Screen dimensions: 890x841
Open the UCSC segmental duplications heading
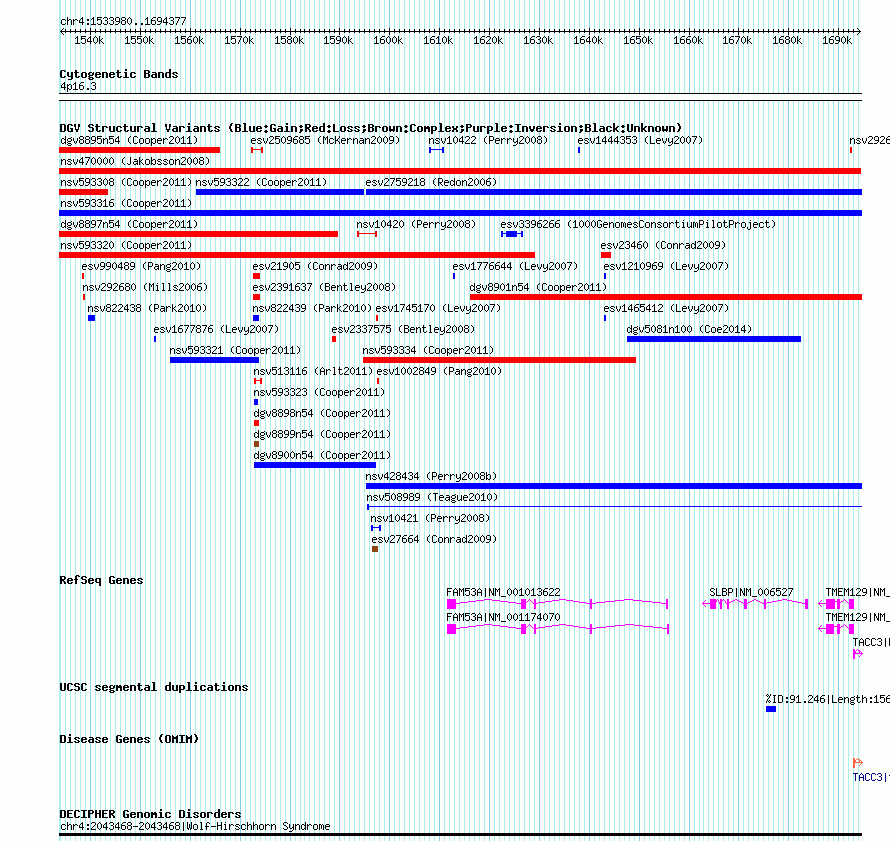(154, 687)
